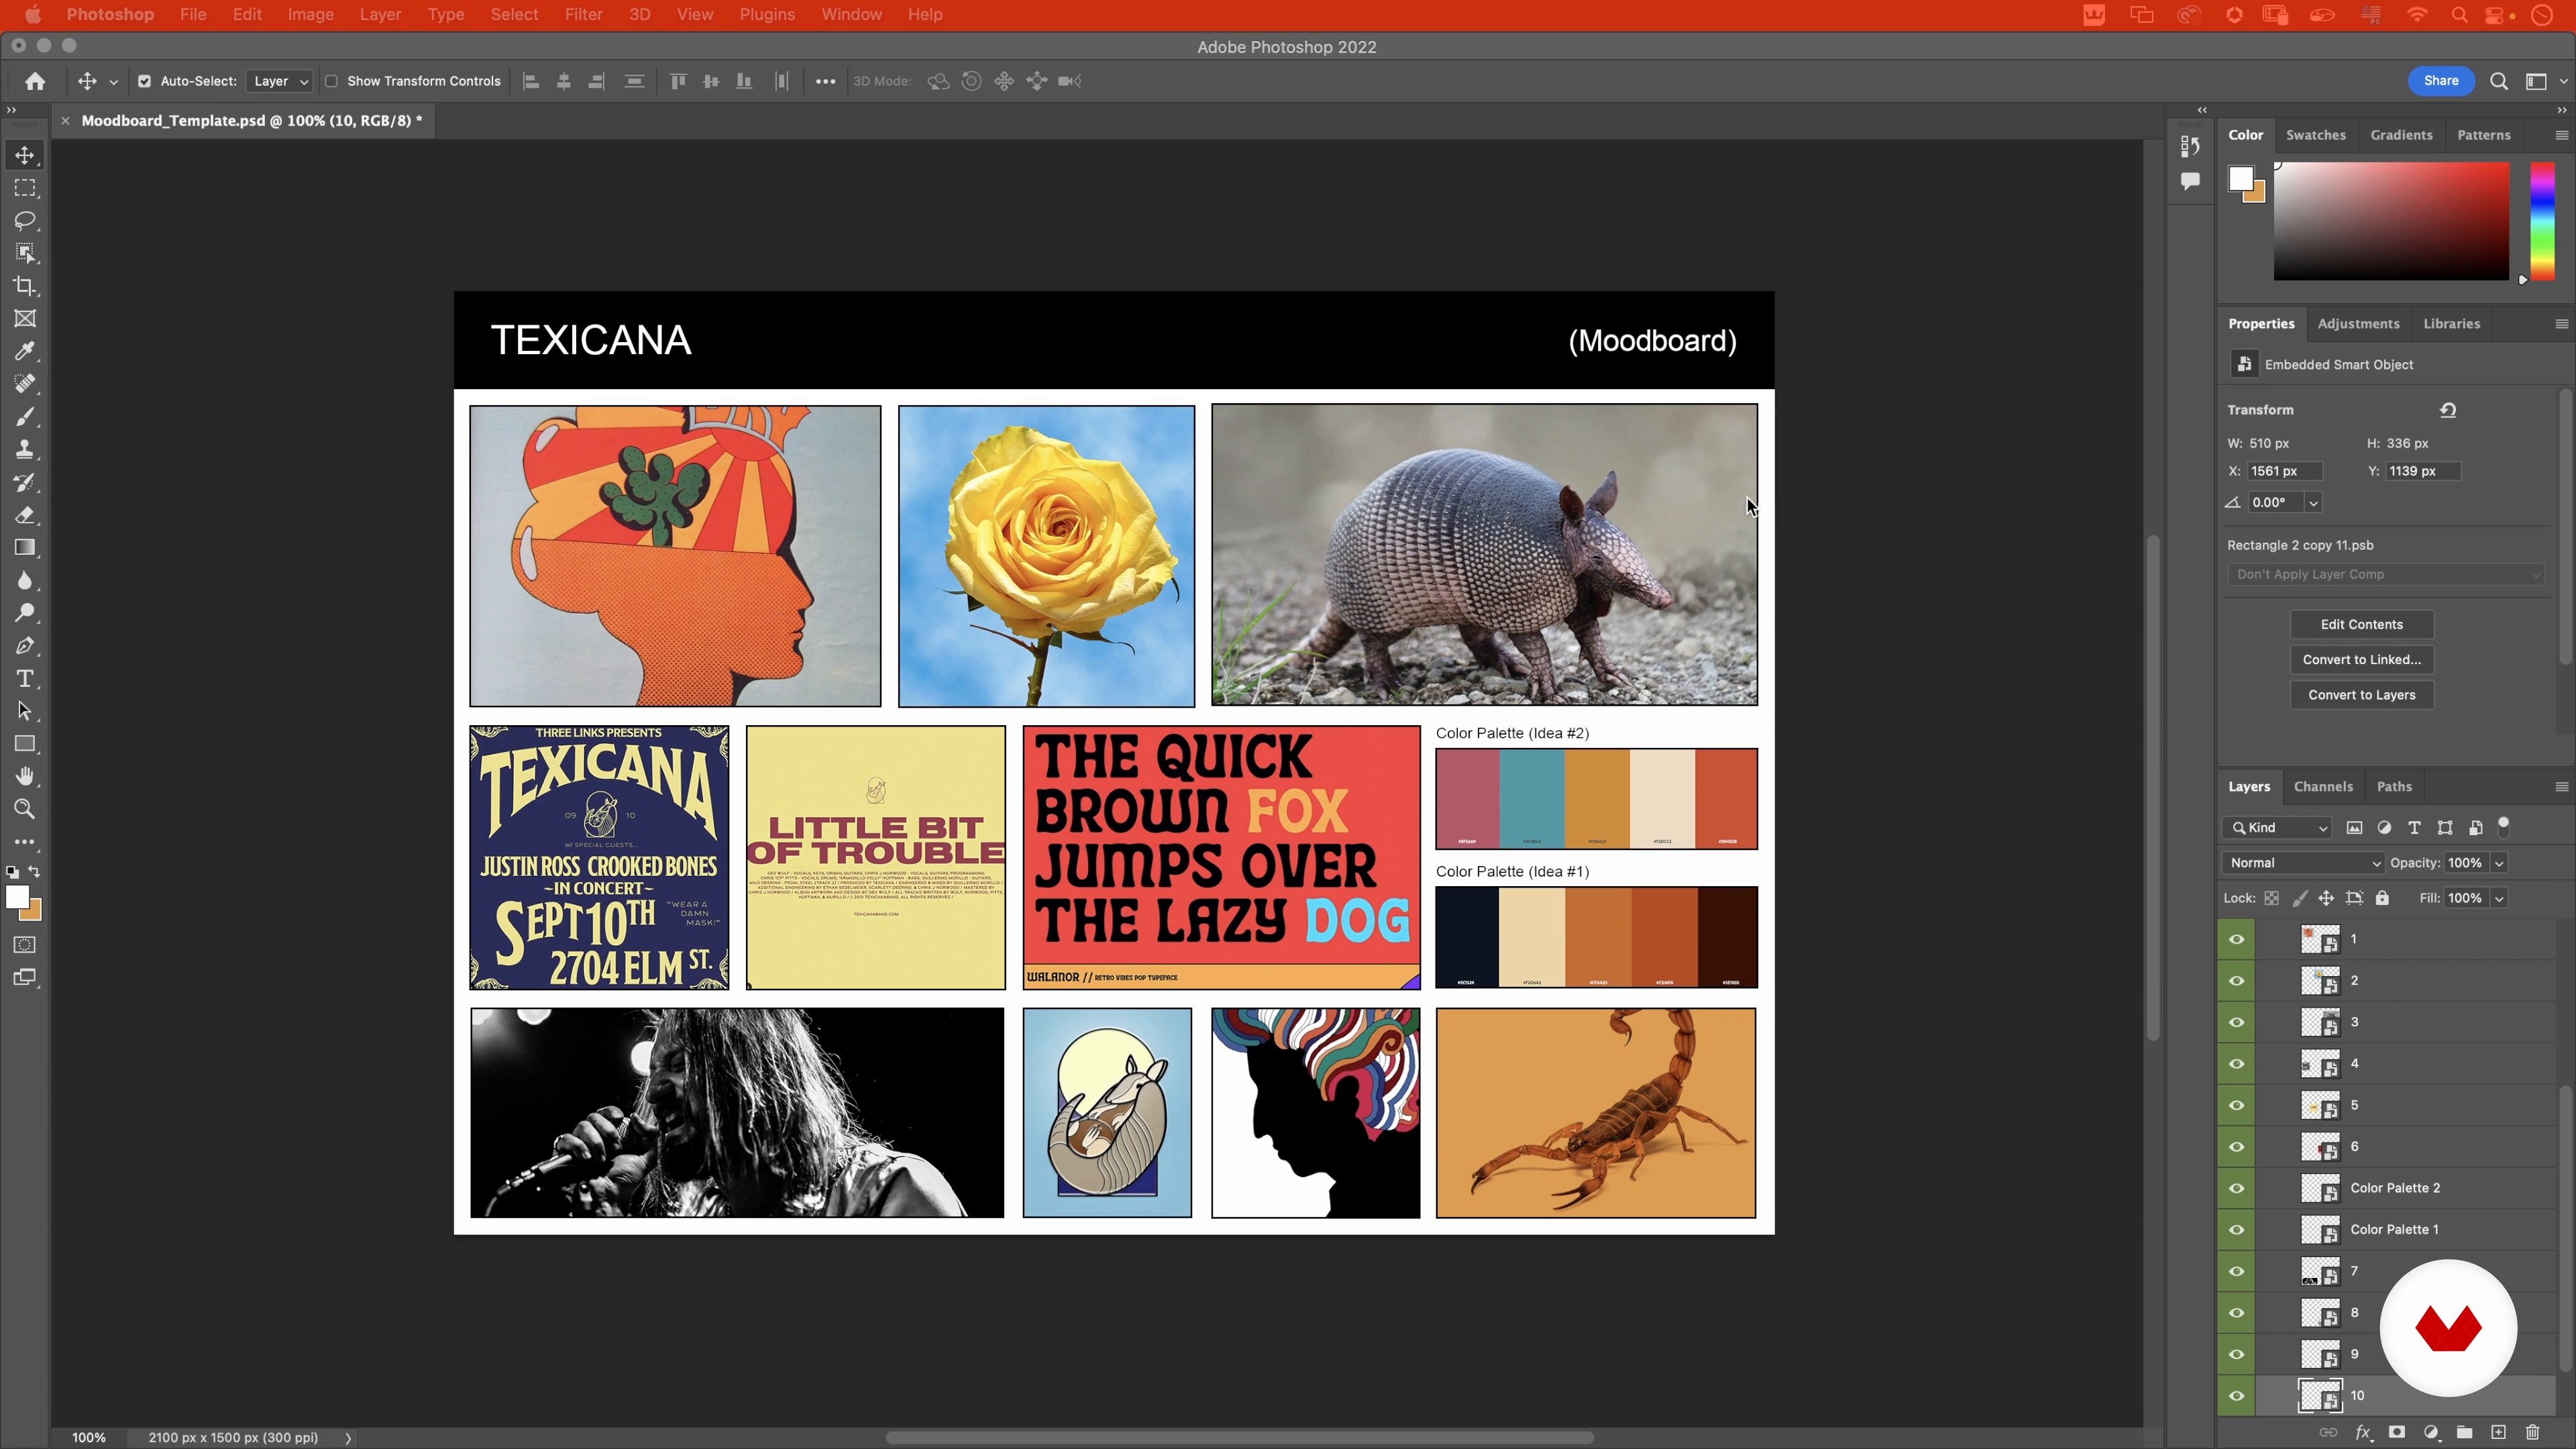Screen dimensions: 2576x1449
Task: Click the red color picker field
Action: point(2391,222)
